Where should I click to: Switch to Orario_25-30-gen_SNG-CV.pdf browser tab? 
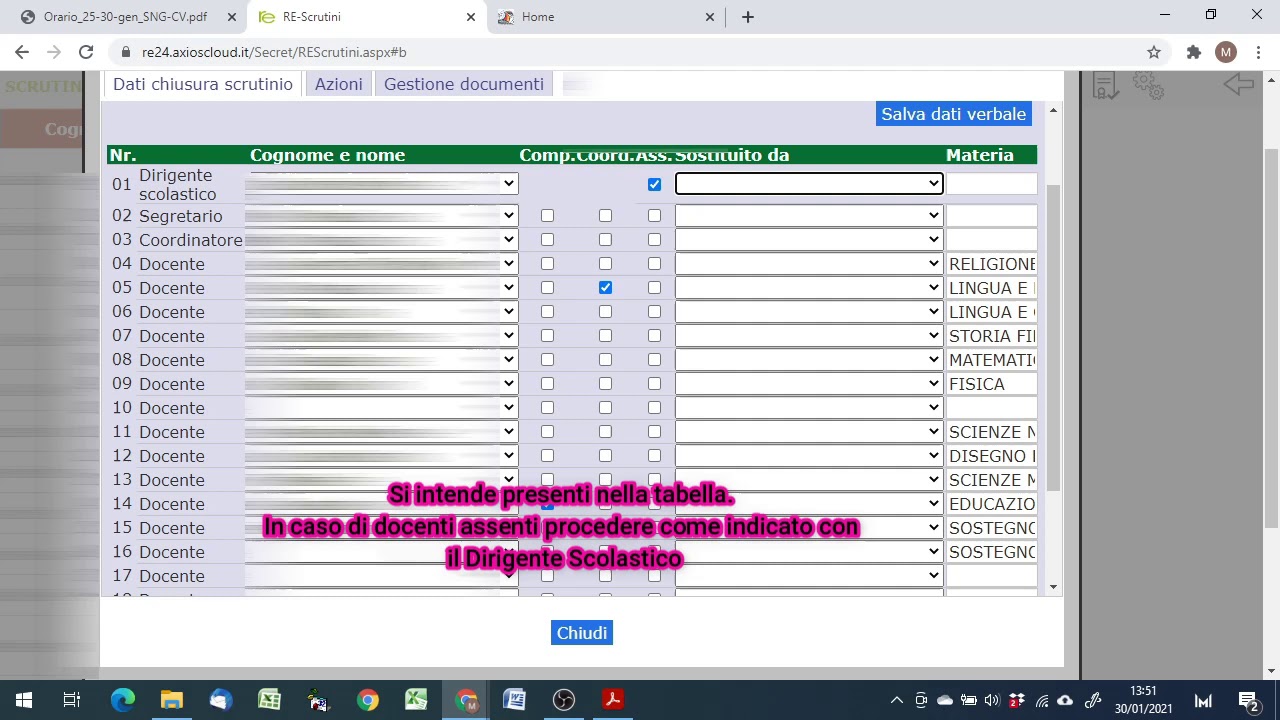click(x=125, y=17)
